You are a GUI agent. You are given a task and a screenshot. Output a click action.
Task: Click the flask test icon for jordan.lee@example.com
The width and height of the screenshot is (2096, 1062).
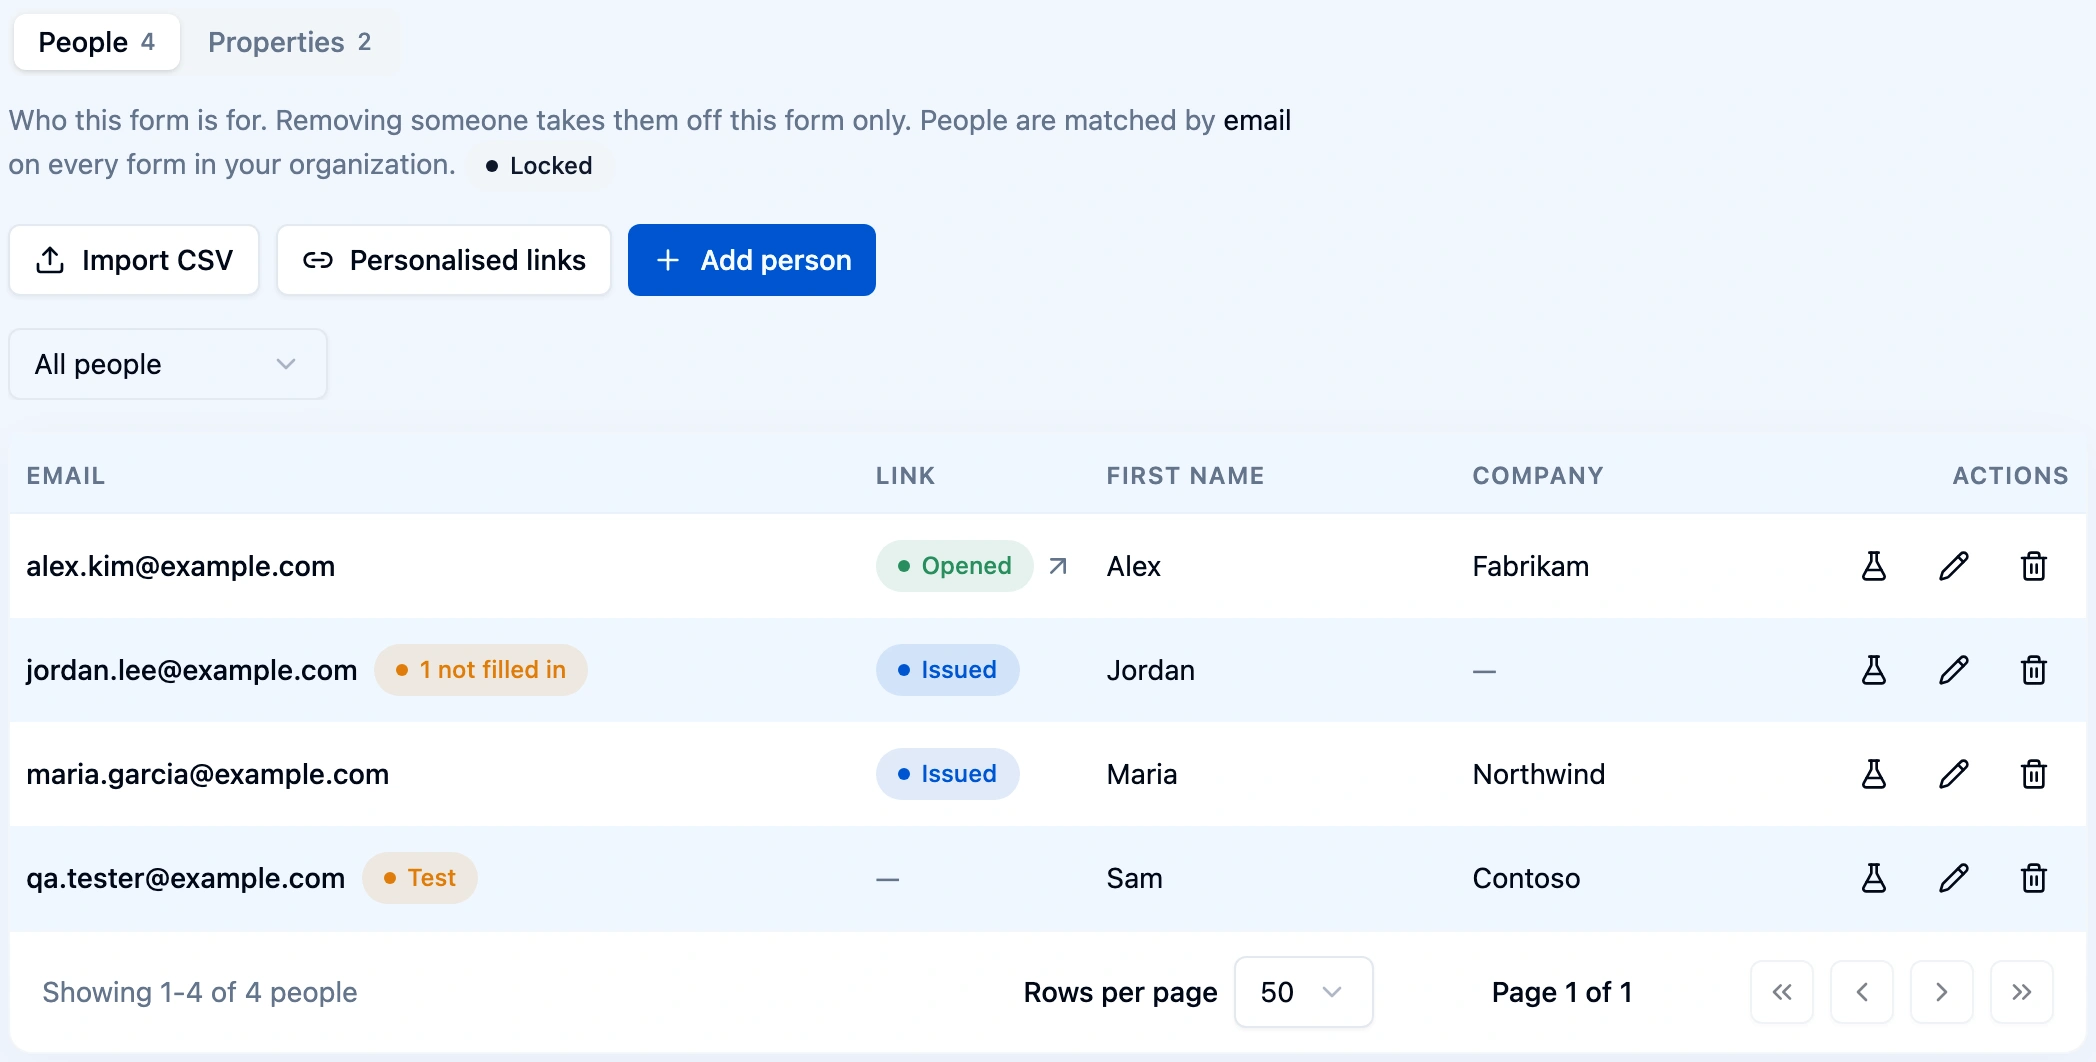tap(1874, 670)
